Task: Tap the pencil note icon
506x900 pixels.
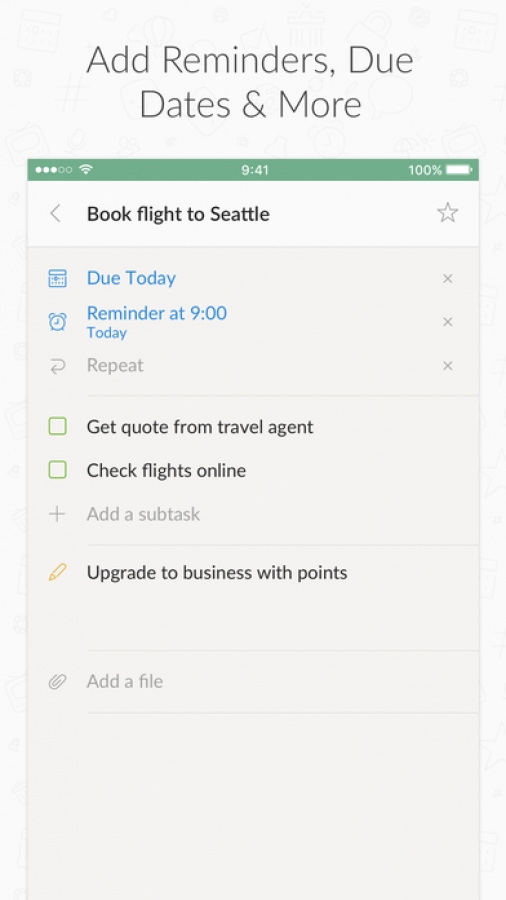Action: 57,572
